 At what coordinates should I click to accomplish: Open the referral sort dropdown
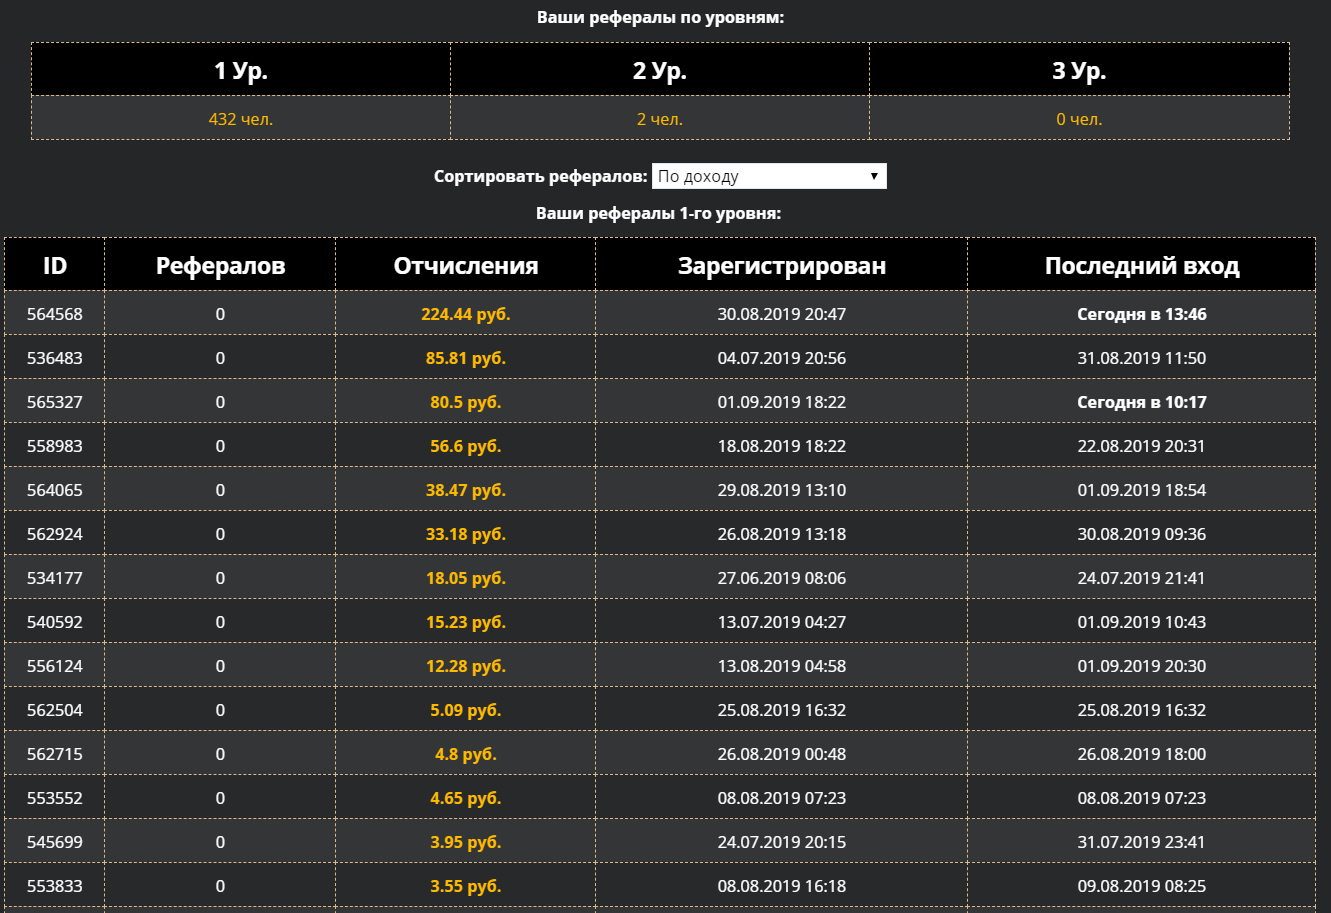[x=768, y=177]
